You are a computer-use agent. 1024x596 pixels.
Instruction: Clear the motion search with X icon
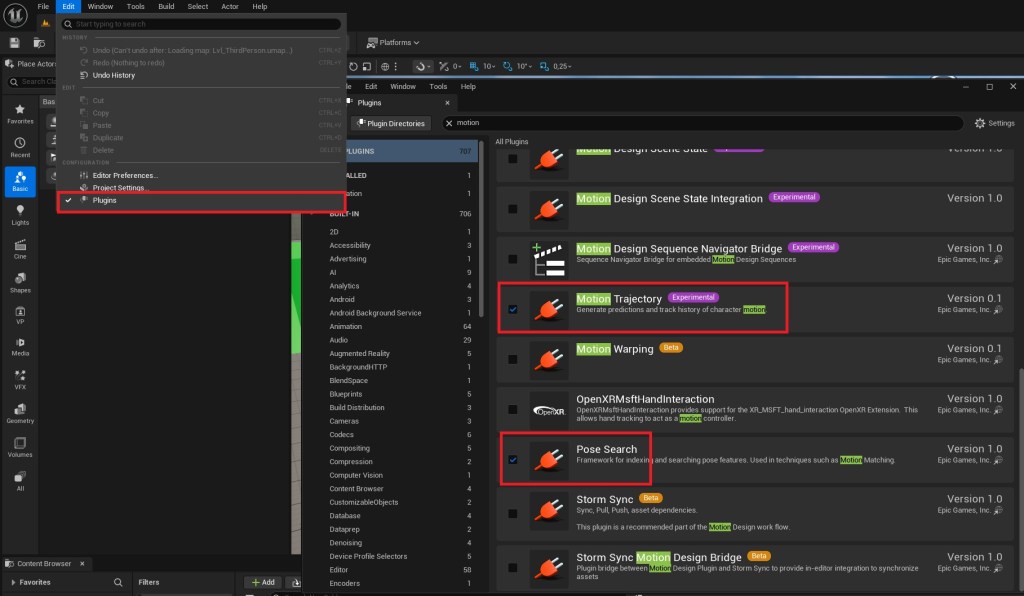(449, 123)
